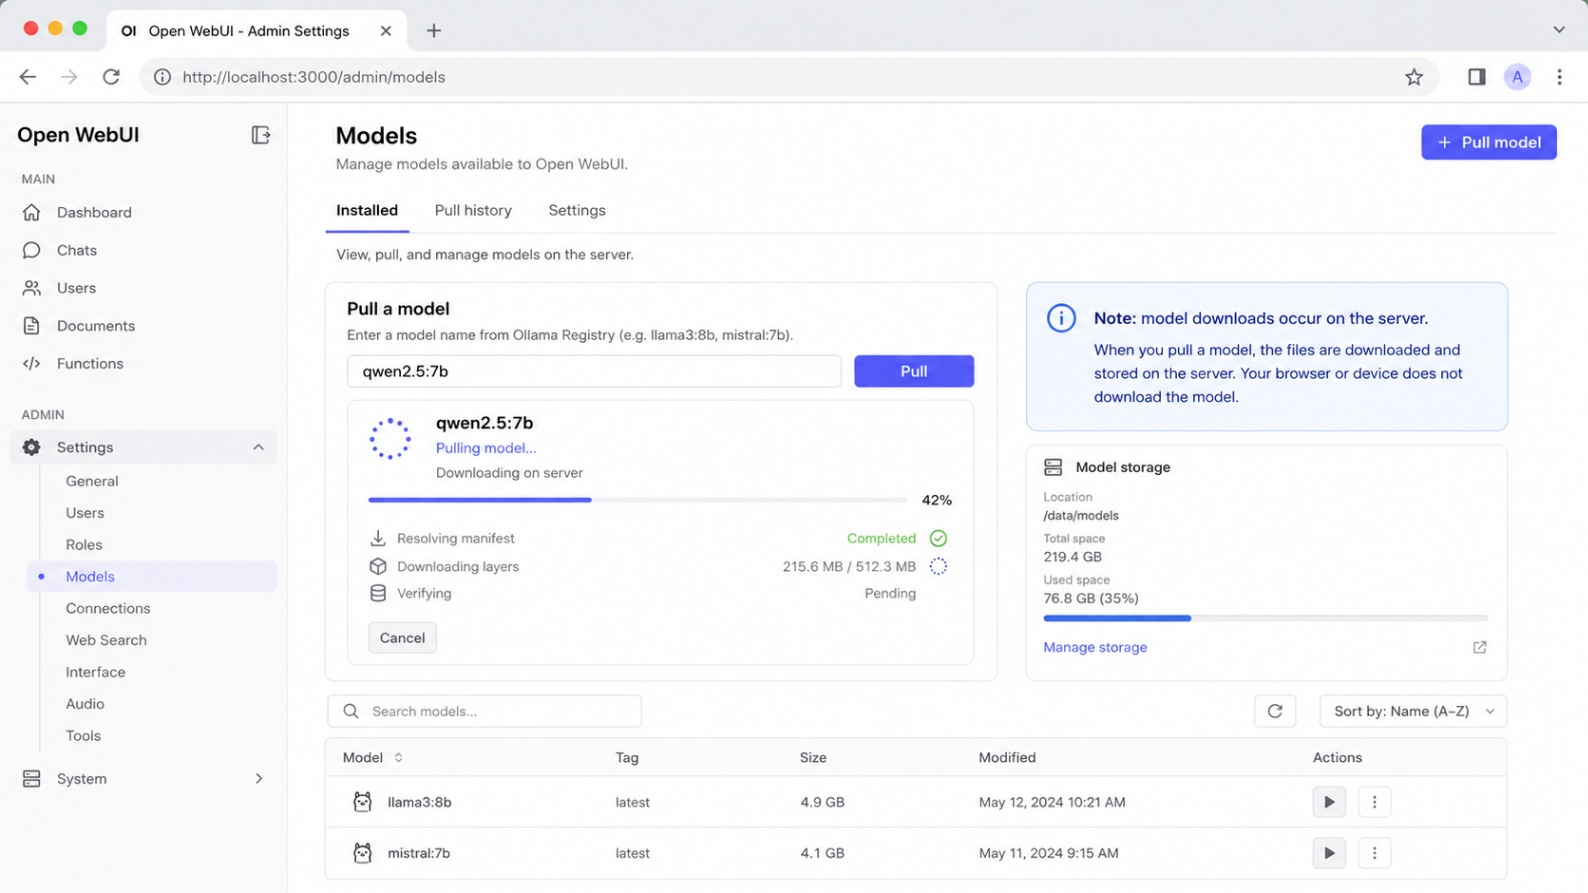Select Tools under Settings
This screenshot has width=1588, height=893.
pyautogui.click(x=83, y=736)
